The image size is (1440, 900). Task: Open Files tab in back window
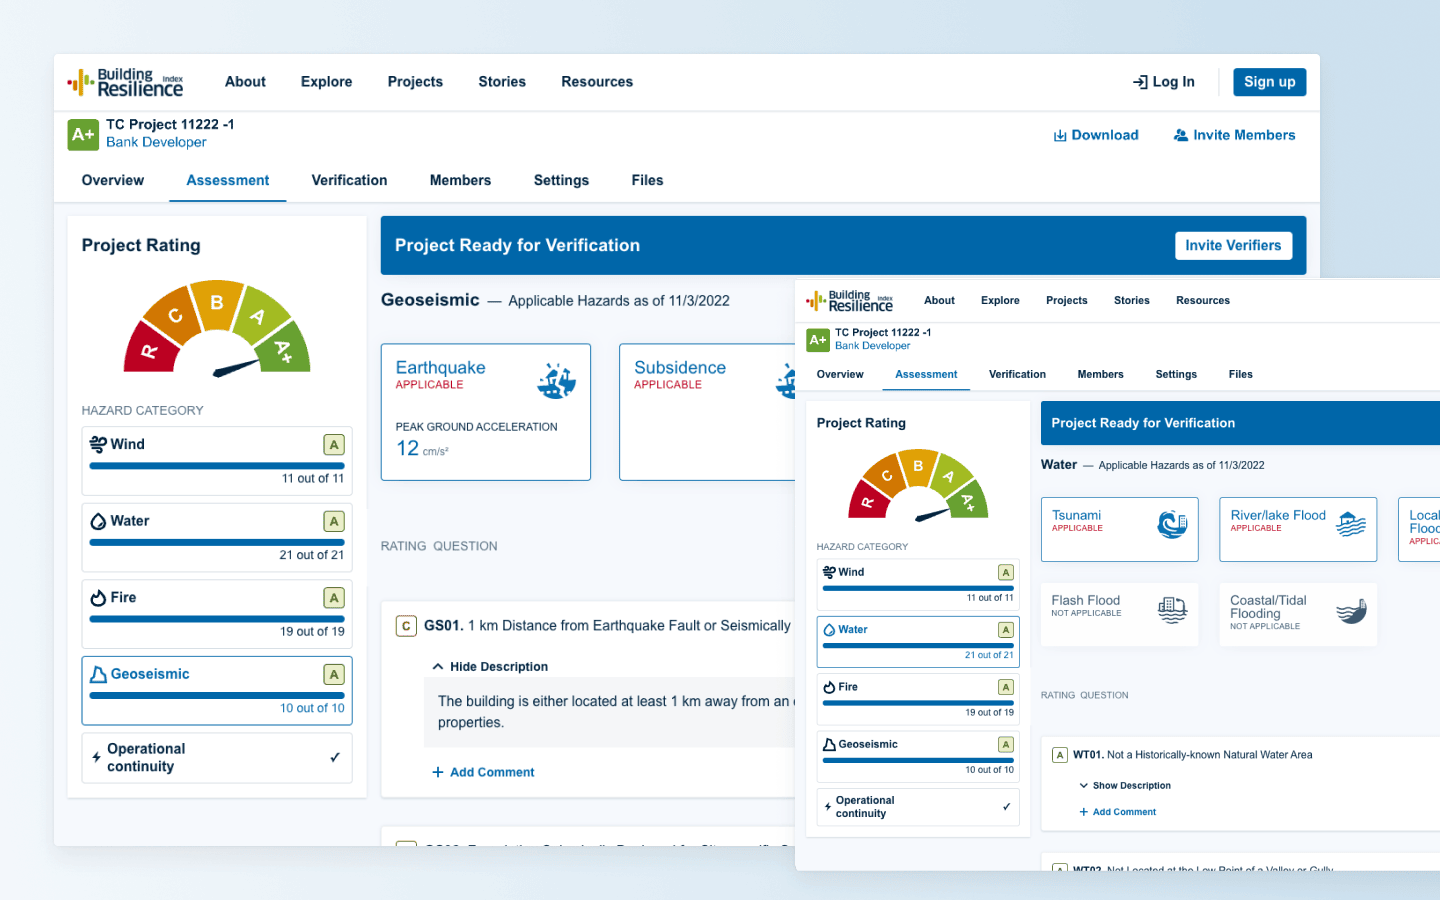(647, 181)
